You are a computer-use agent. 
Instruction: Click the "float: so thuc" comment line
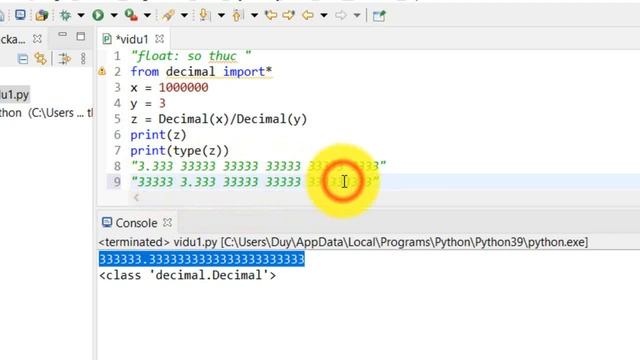click(x=191, y=56)
